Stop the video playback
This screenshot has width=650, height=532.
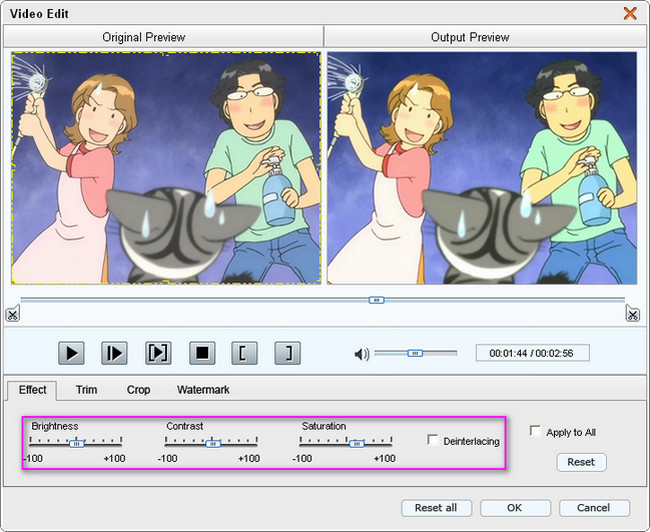point(202,353)
